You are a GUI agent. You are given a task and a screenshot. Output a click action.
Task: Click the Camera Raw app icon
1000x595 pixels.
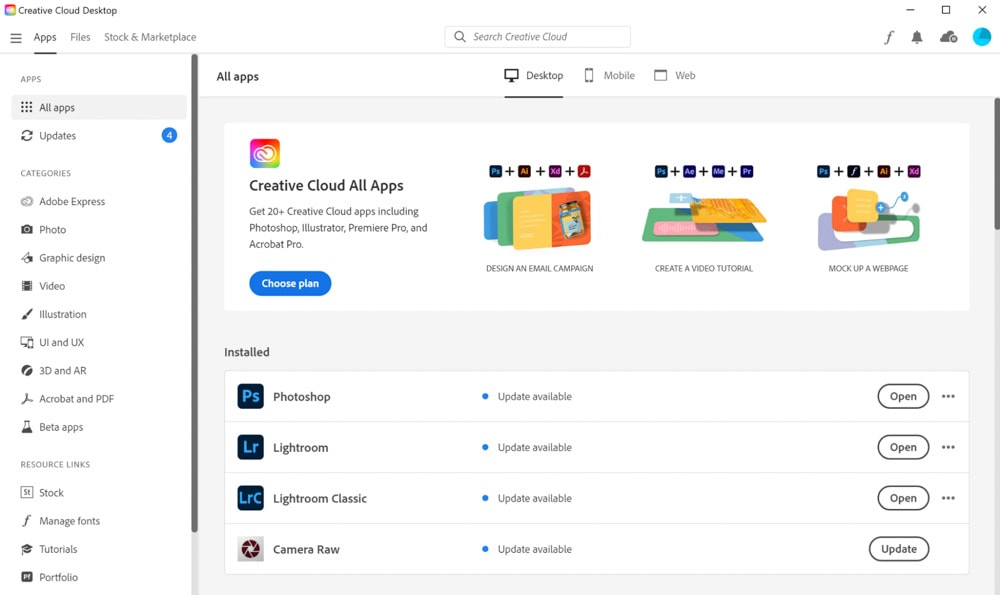point(251,549)
